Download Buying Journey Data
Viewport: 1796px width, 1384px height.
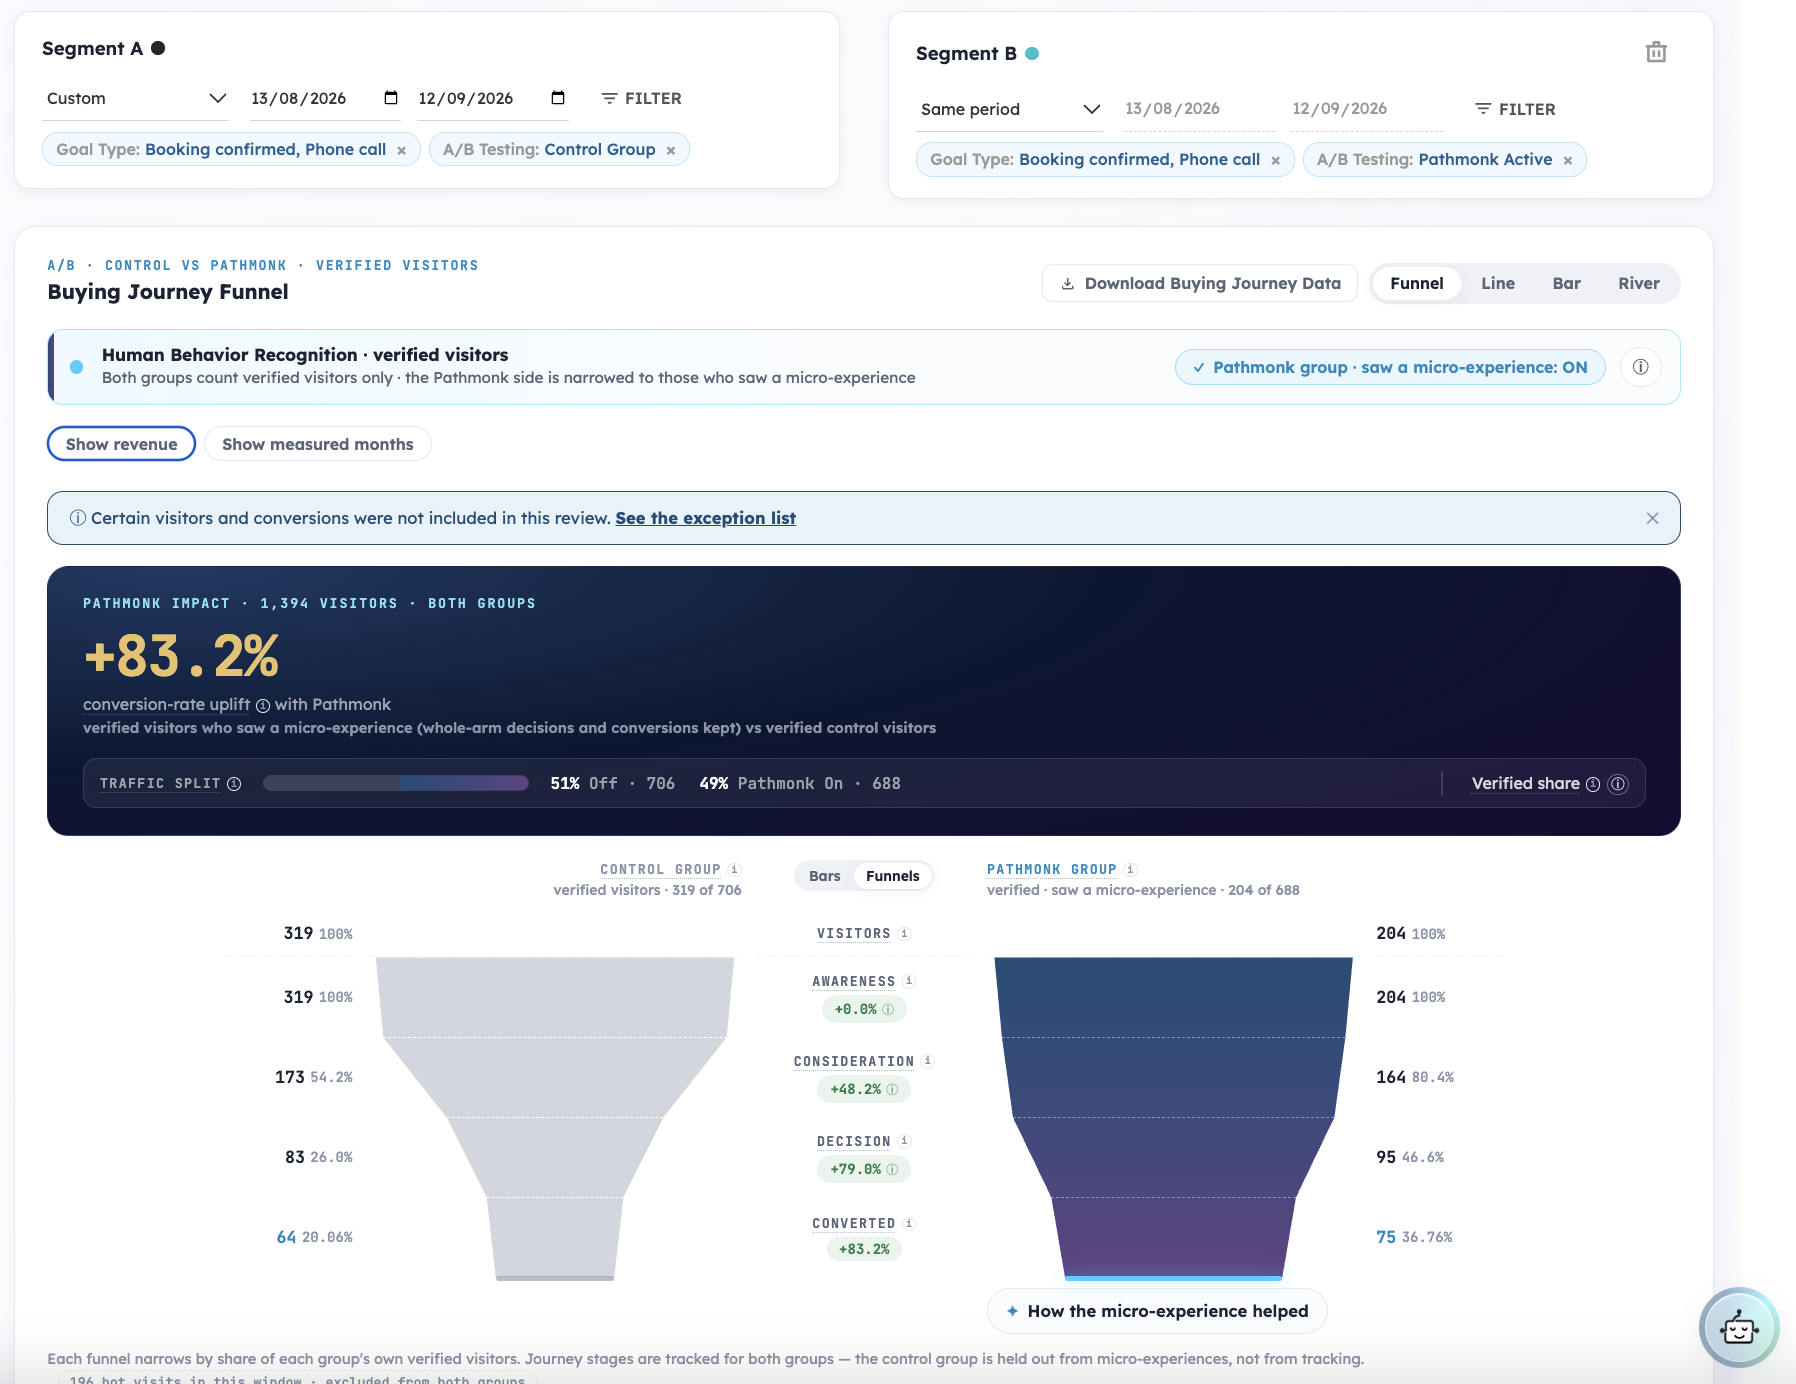click(1200, 283)
